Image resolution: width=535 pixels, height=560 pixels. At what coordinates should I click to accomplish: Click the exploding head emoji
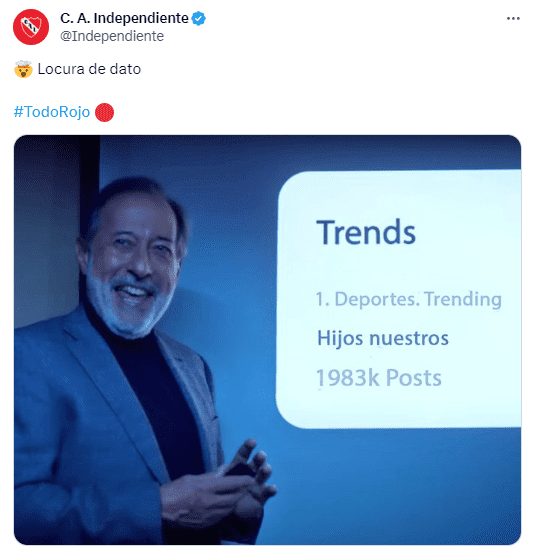[24, 69]
